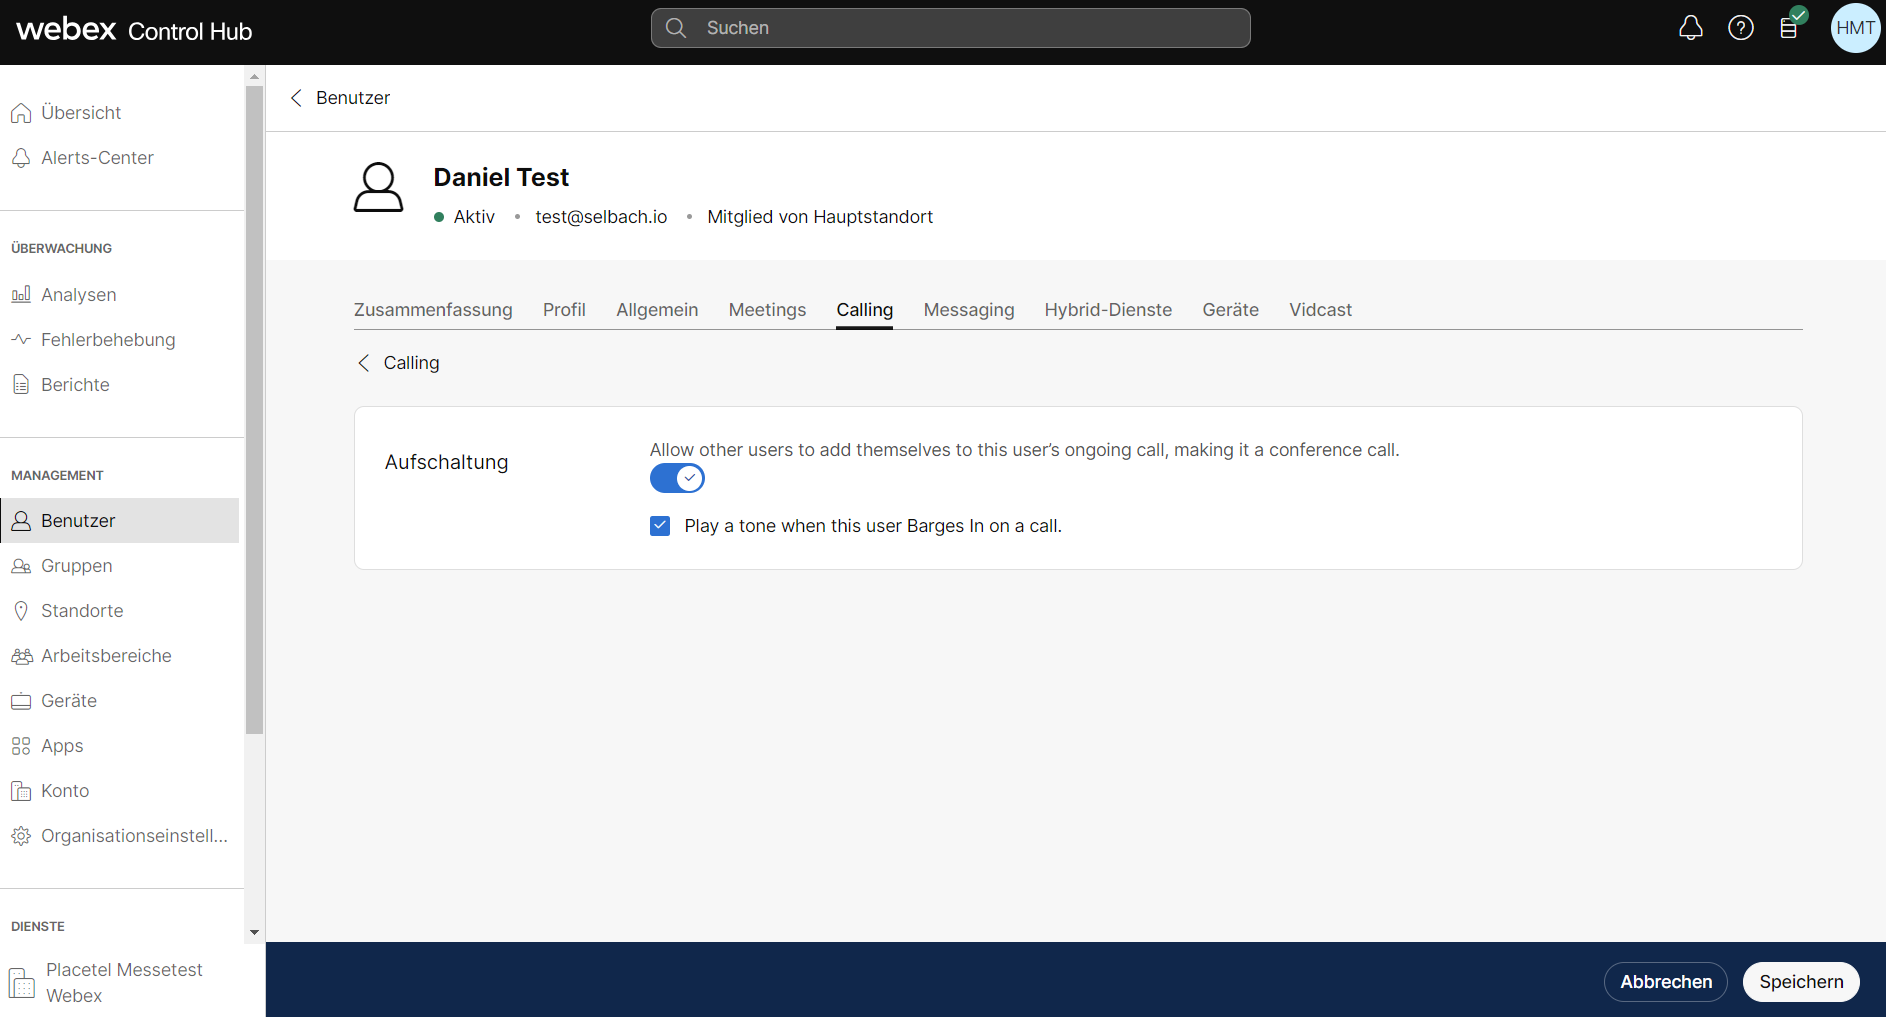1886x1017 pixels.
Task: Switch to the Meetings tab
Action: coord(767,310)
